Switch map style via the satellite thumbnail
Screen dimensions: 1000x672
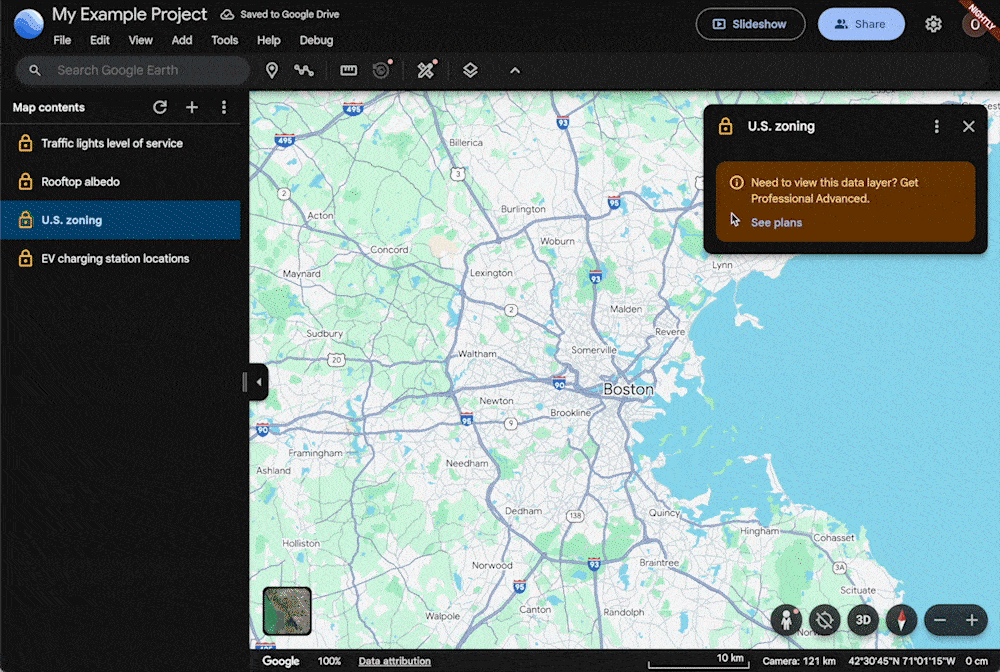[287, 611]
